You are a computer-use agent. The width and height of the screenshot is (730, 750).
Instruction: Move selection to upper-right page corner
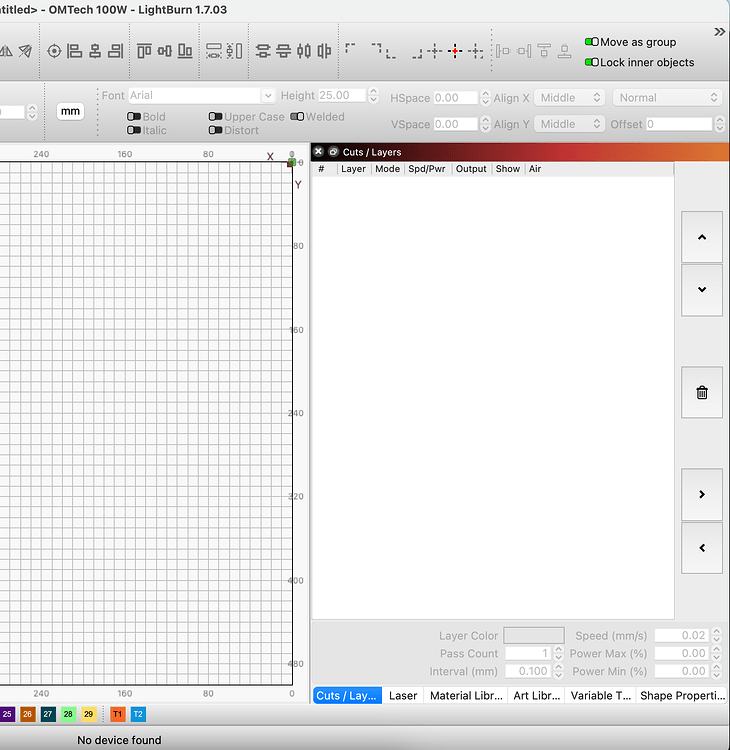(x=376, y=48)
